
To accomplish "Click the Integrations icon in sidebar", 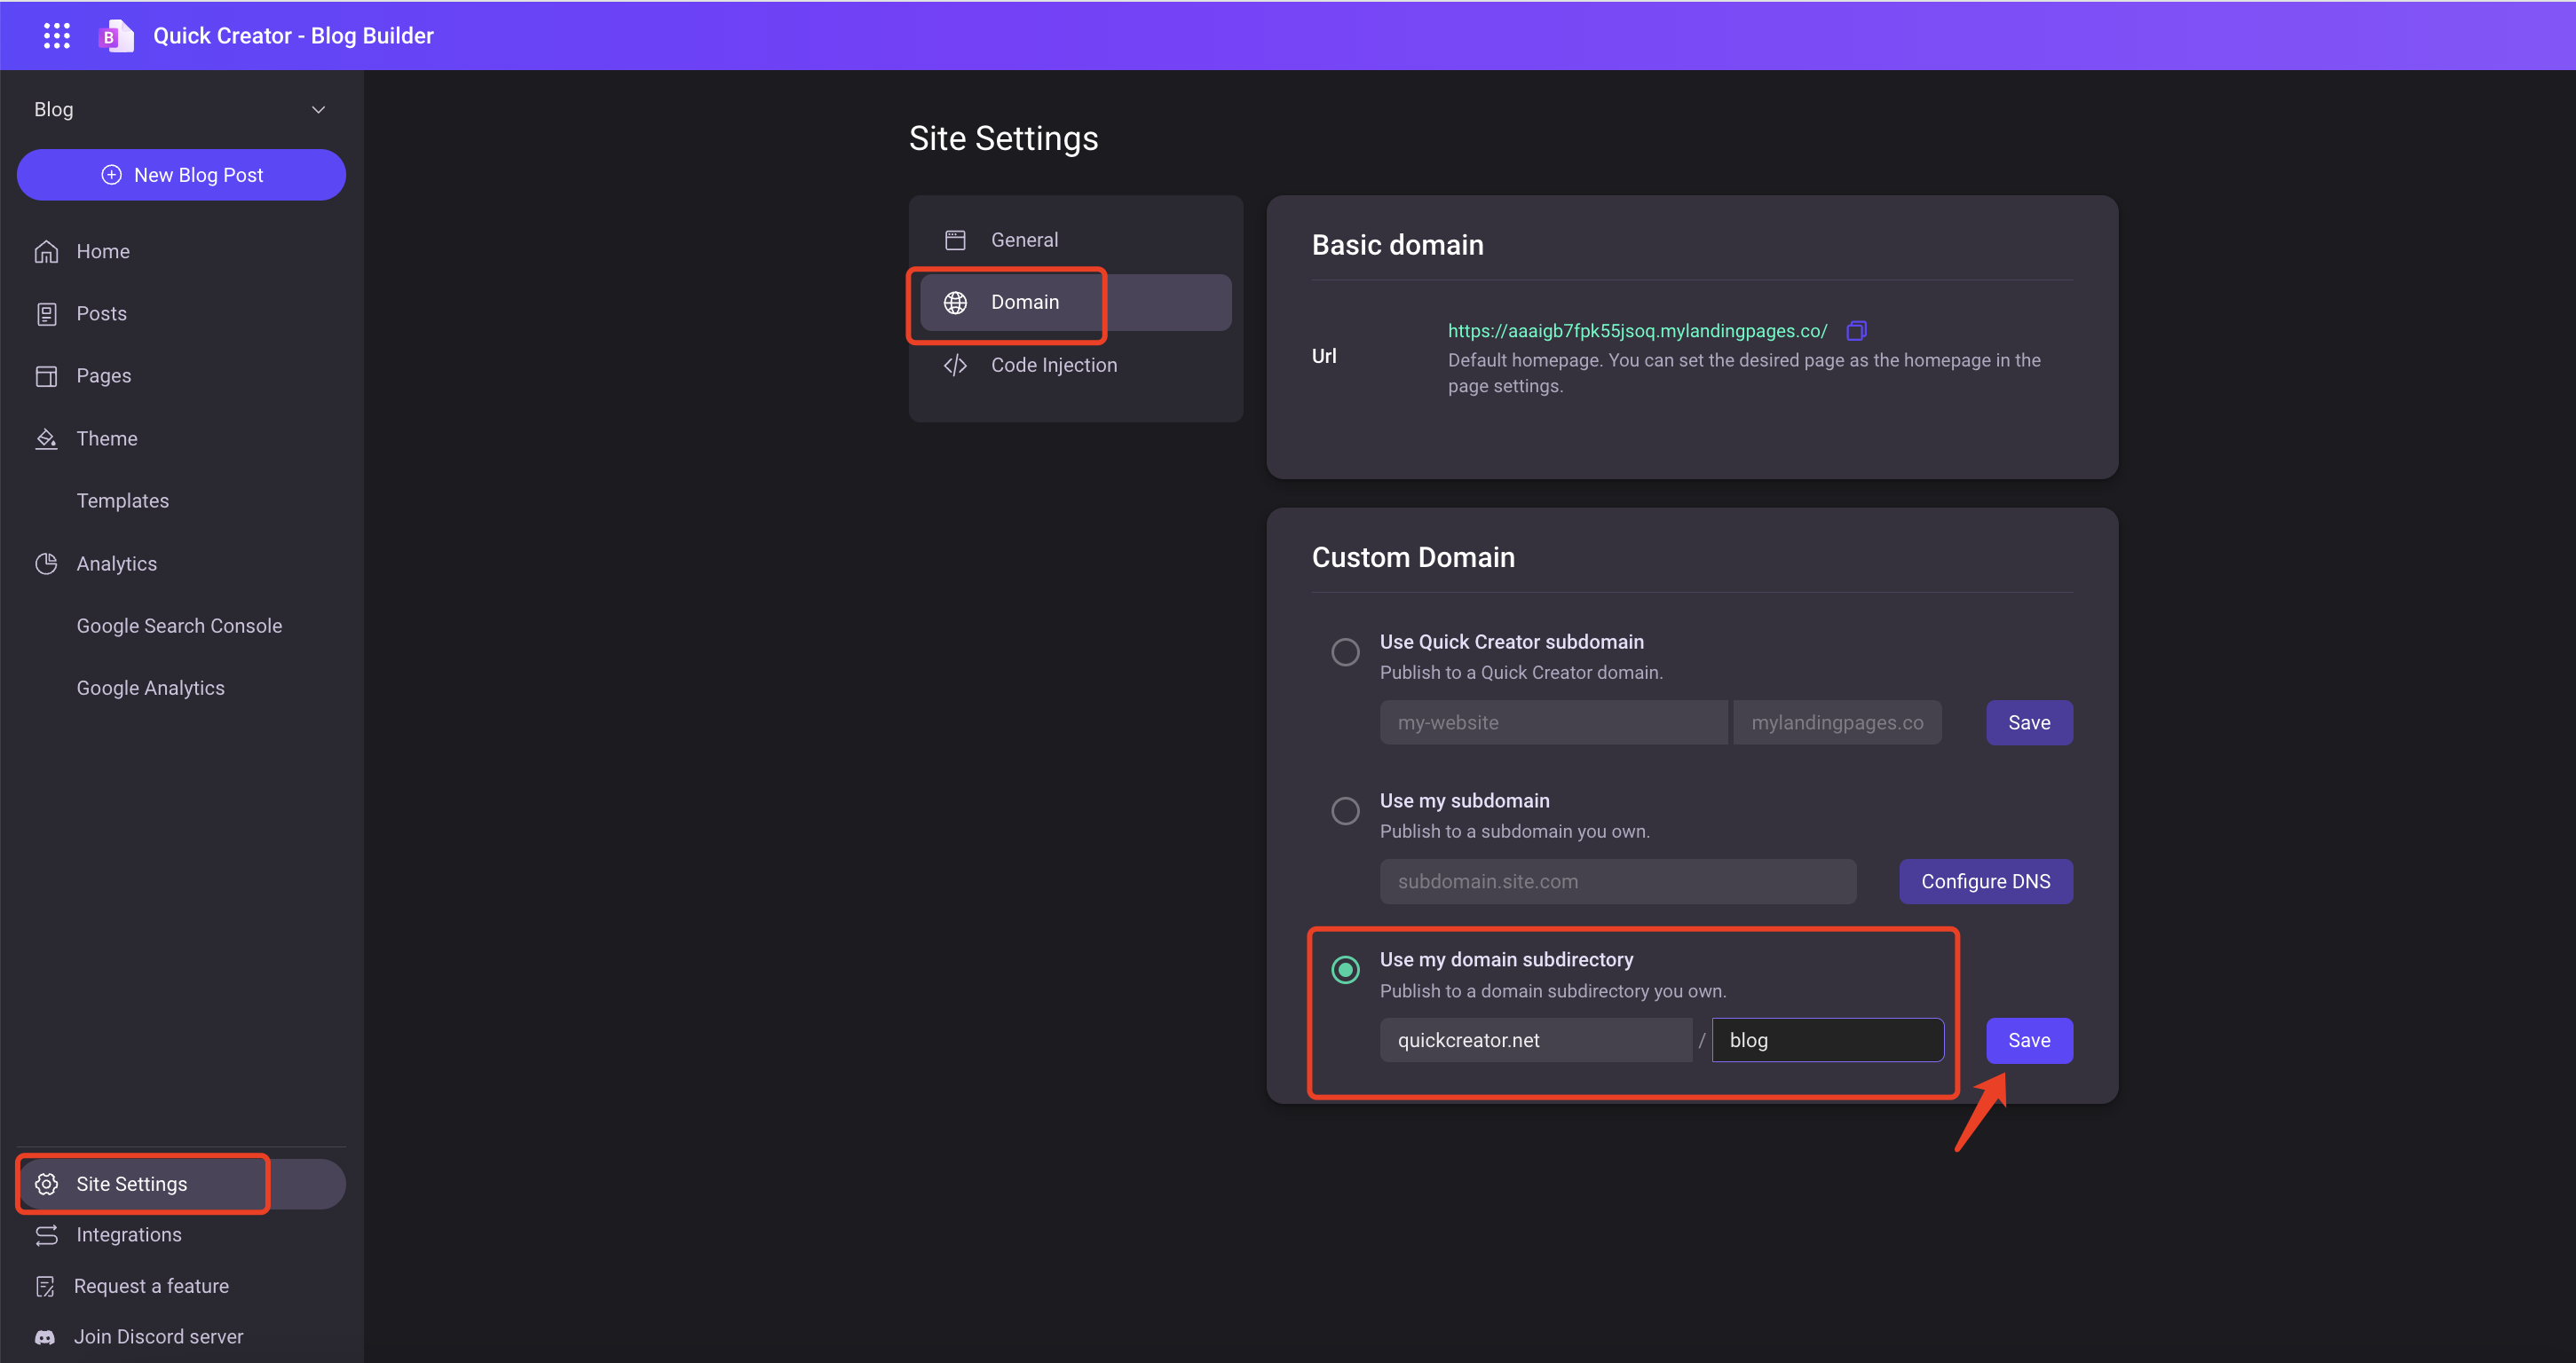I will [x=46, y=1235].
